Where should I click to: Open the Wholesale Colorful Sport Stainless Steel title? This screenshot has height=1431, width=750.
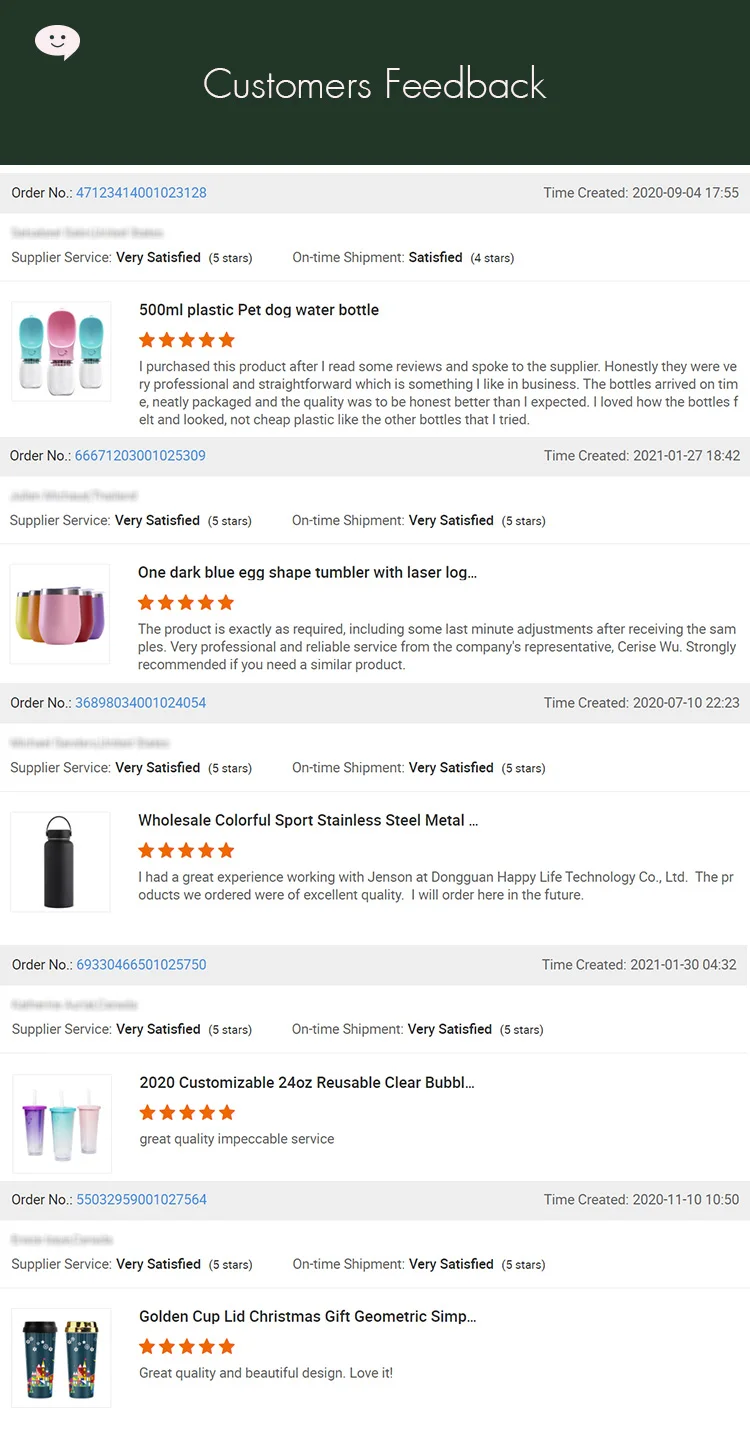tap(308, 820)
